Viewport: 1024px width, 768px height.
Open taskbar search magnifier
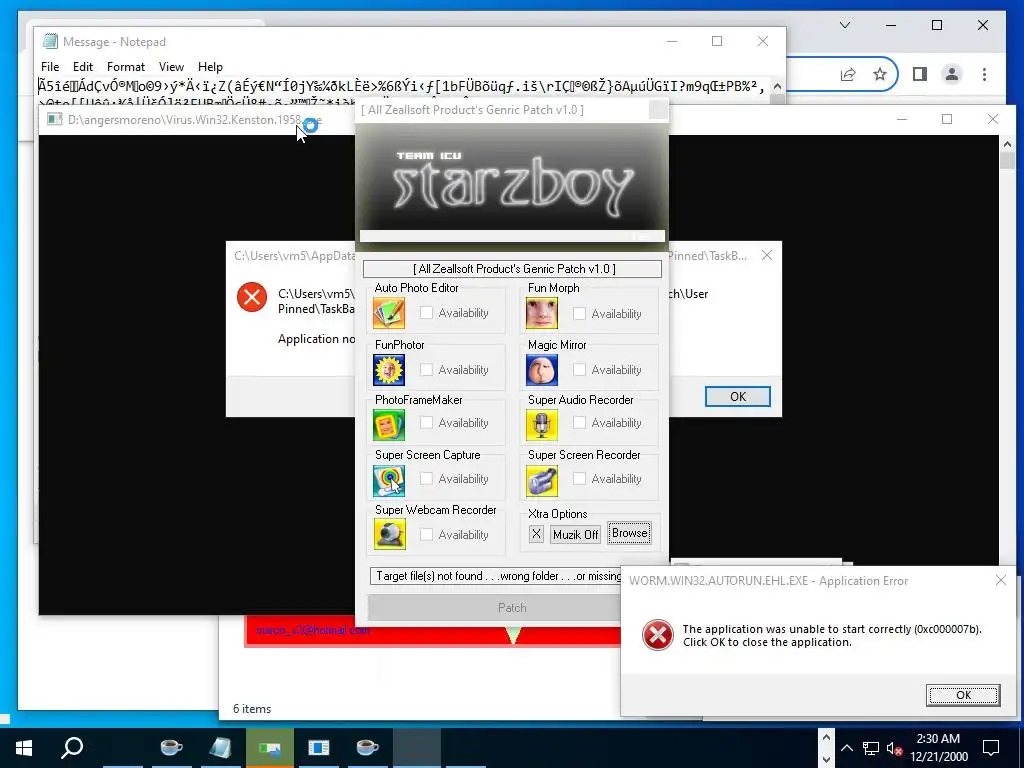[72, 747]
